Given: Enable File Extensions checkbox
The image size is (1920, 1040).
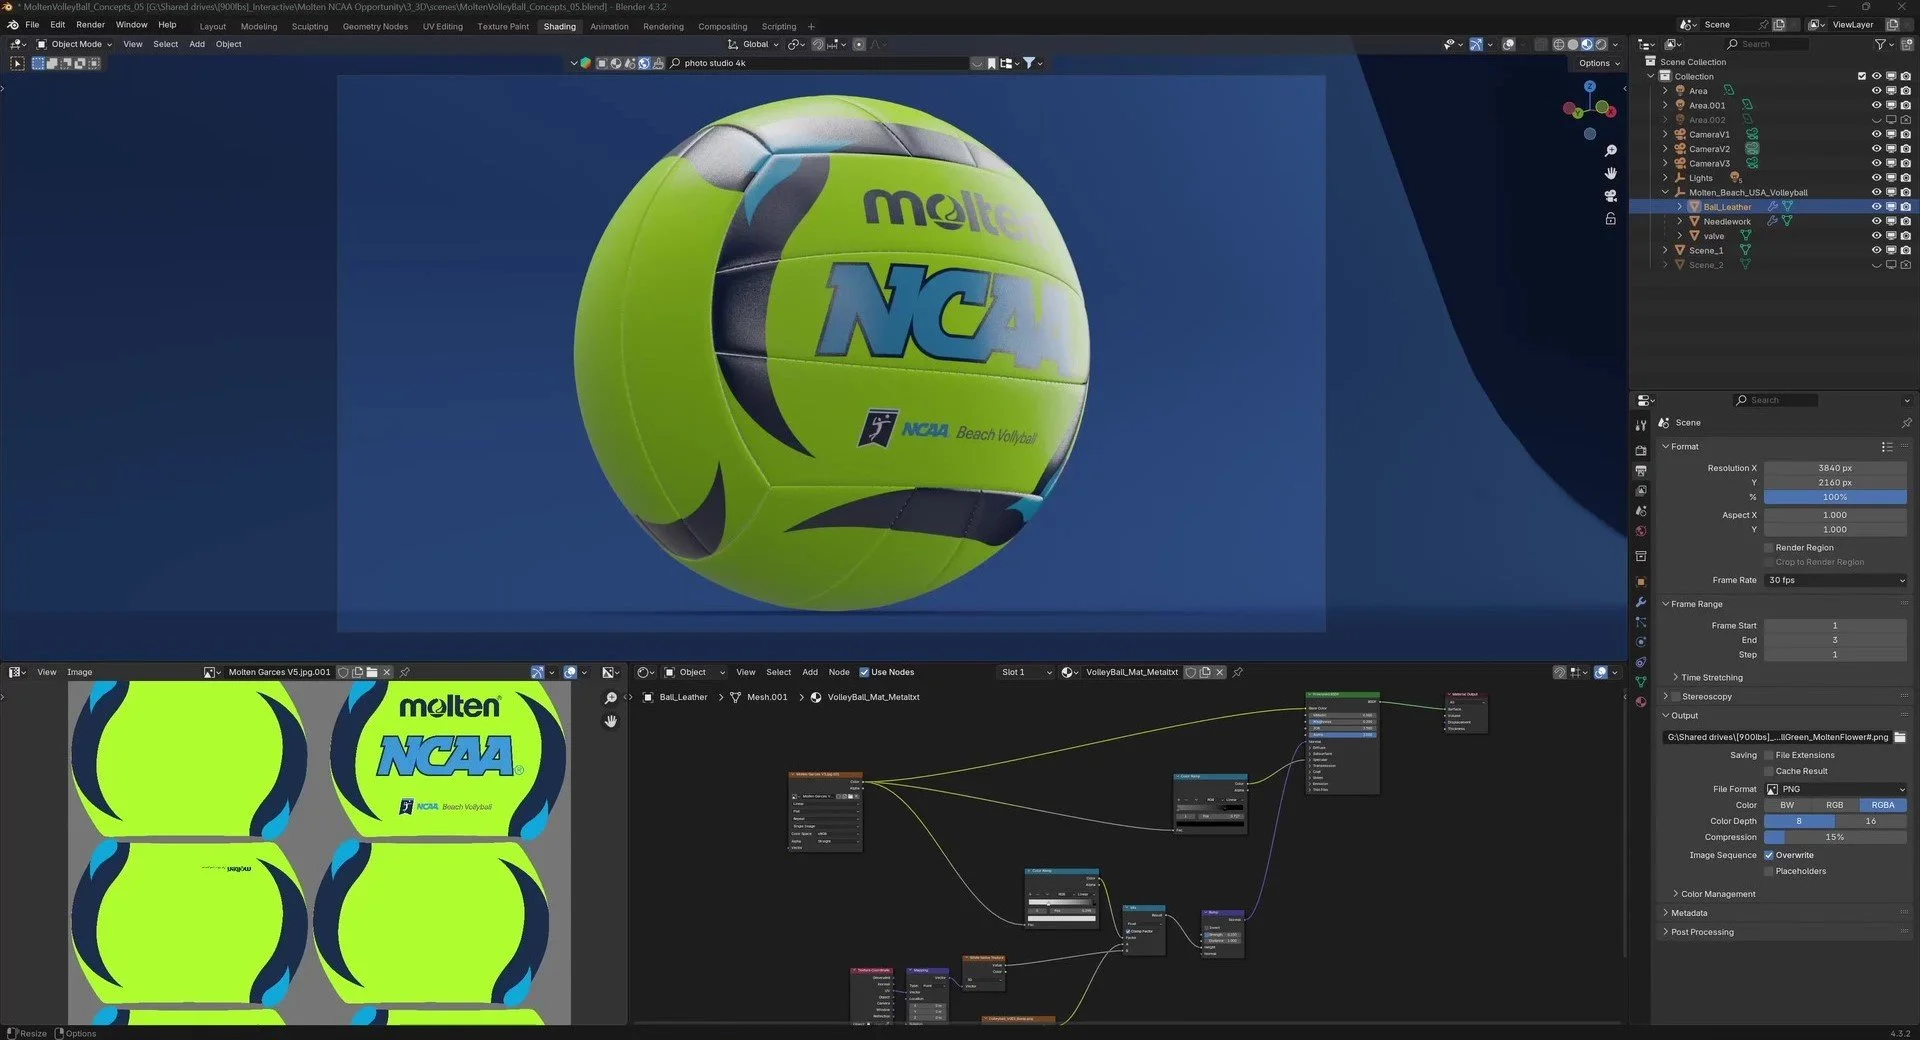Looking at the screenshot, I should [x=1768, y=755].
